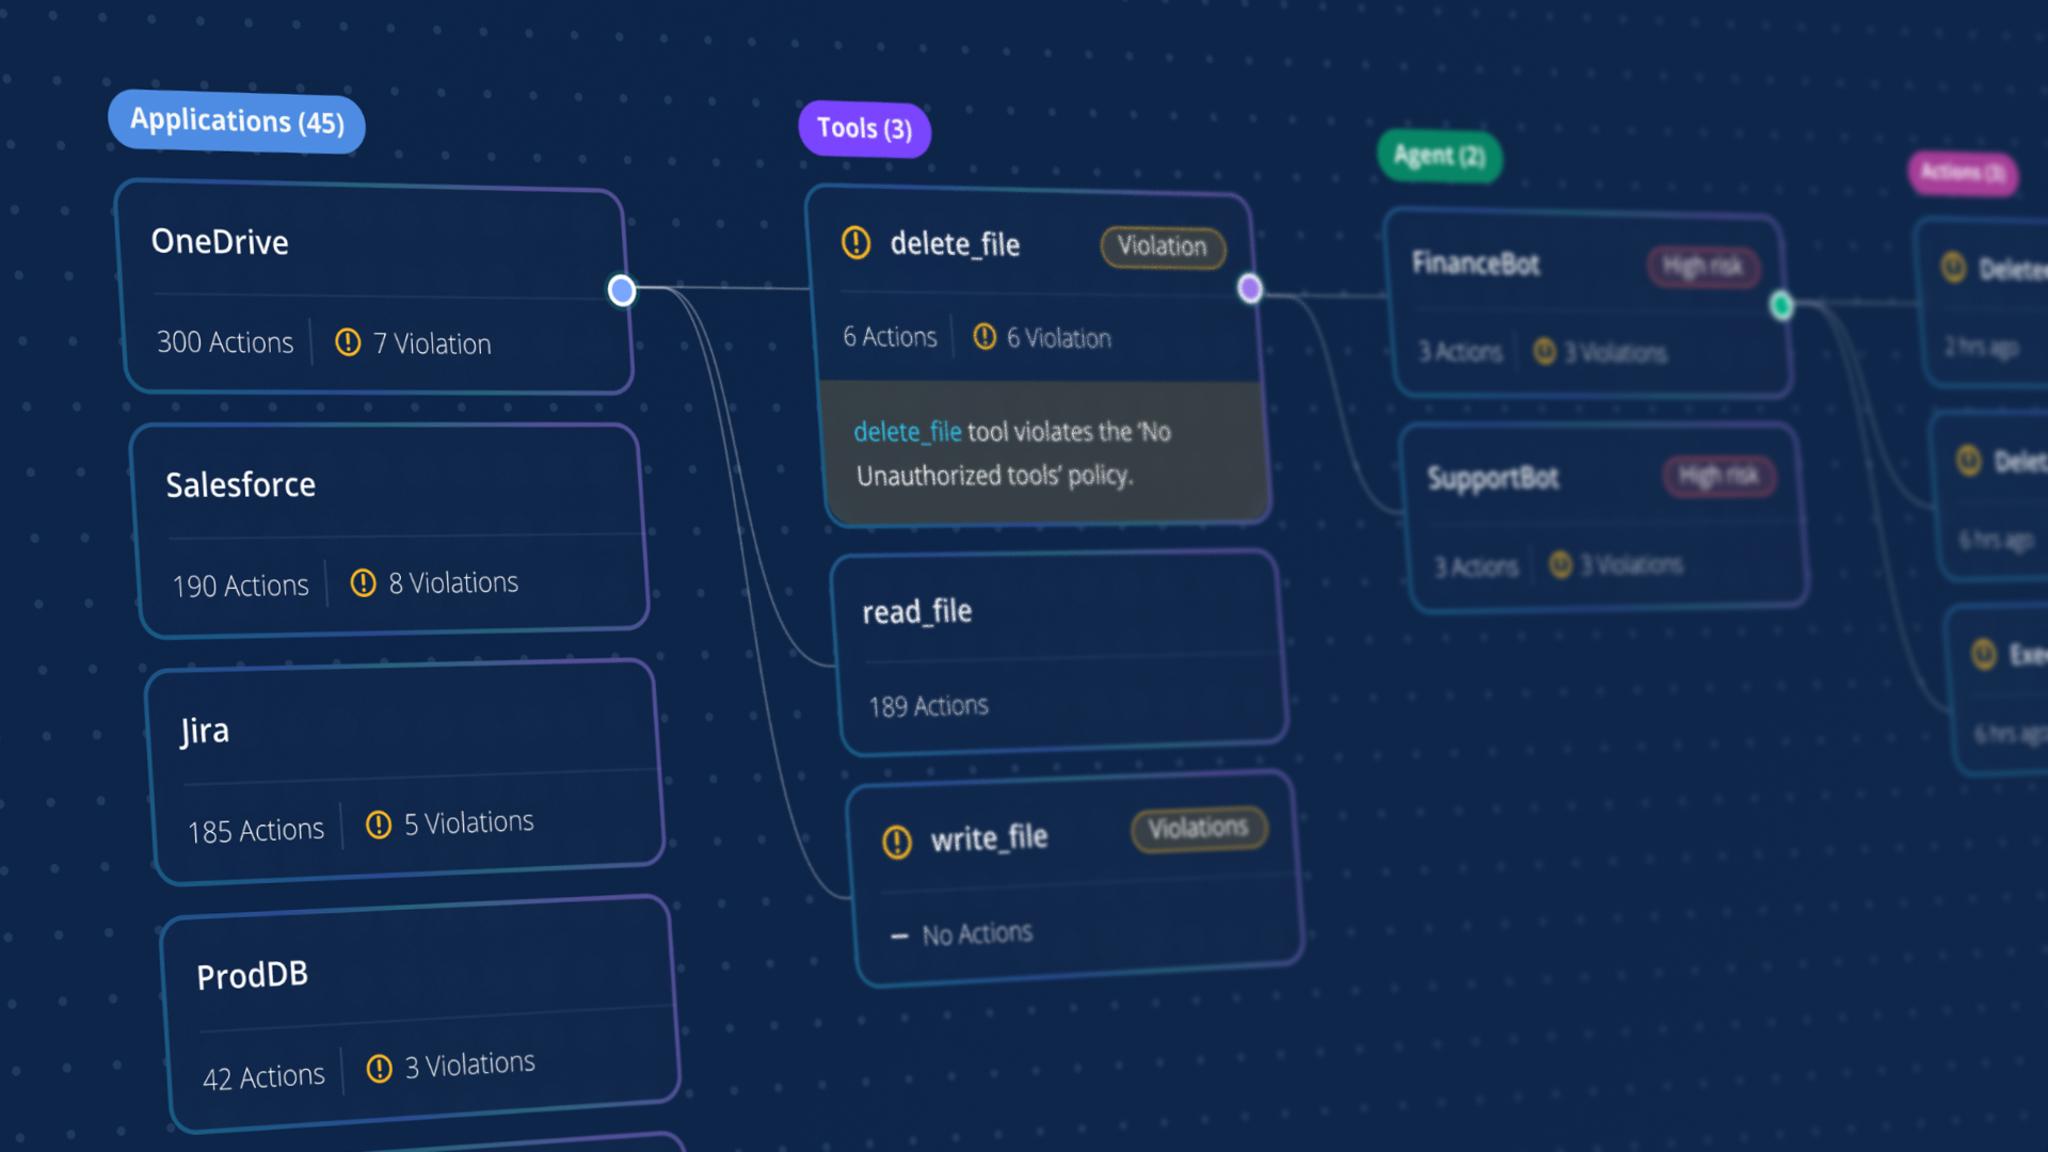The width and height of the screenshot is (2048, 1152).
Task: Click '189 Actions' on read_file card
Action: 928,706
